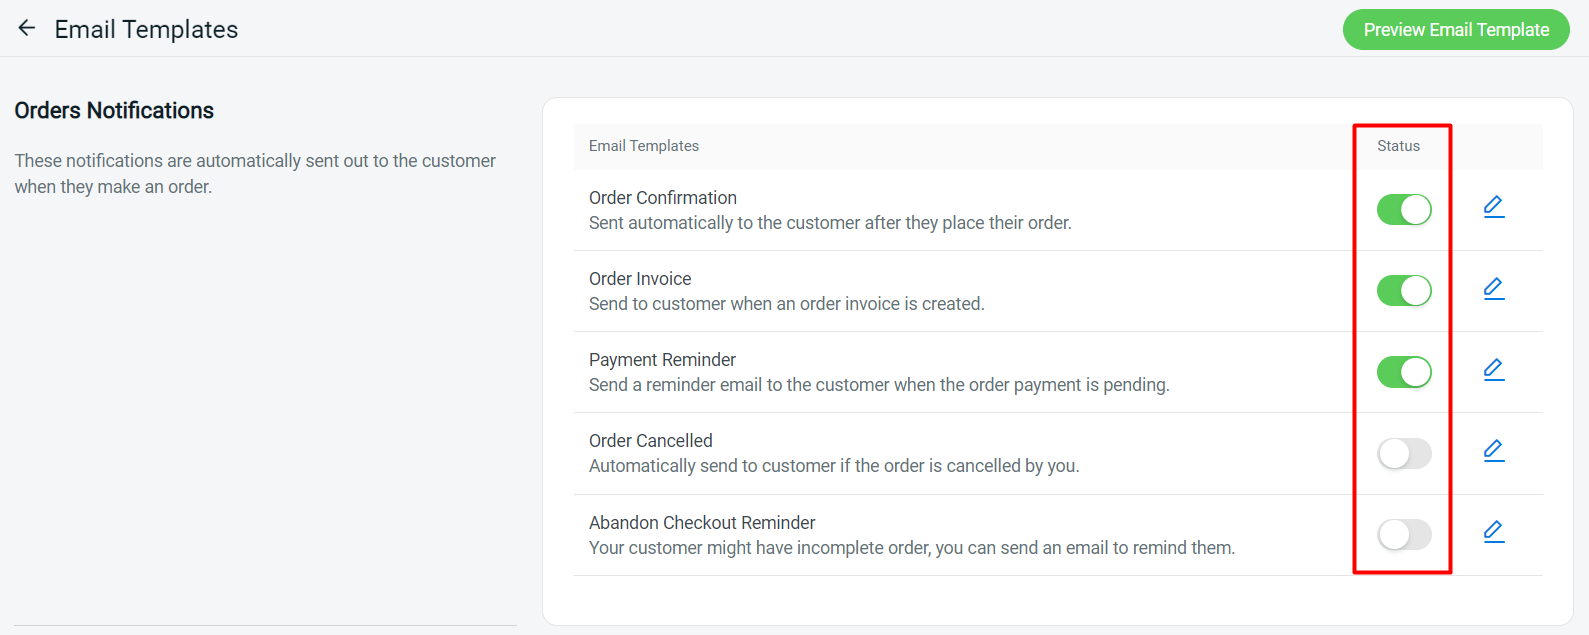Click the Preview Email Template button
The image size is (1589, 635).
1455,29
